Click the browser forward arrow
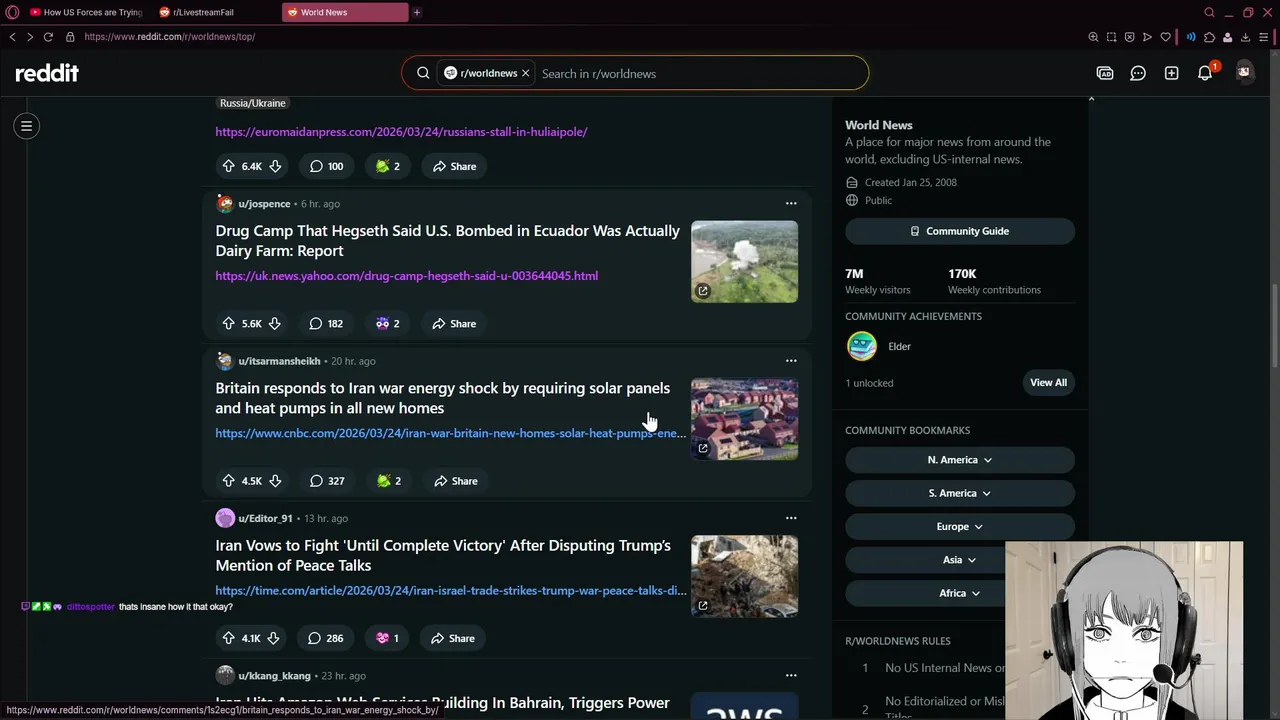The height and width of the screenshot is (720, 1280). pos(30,37)
